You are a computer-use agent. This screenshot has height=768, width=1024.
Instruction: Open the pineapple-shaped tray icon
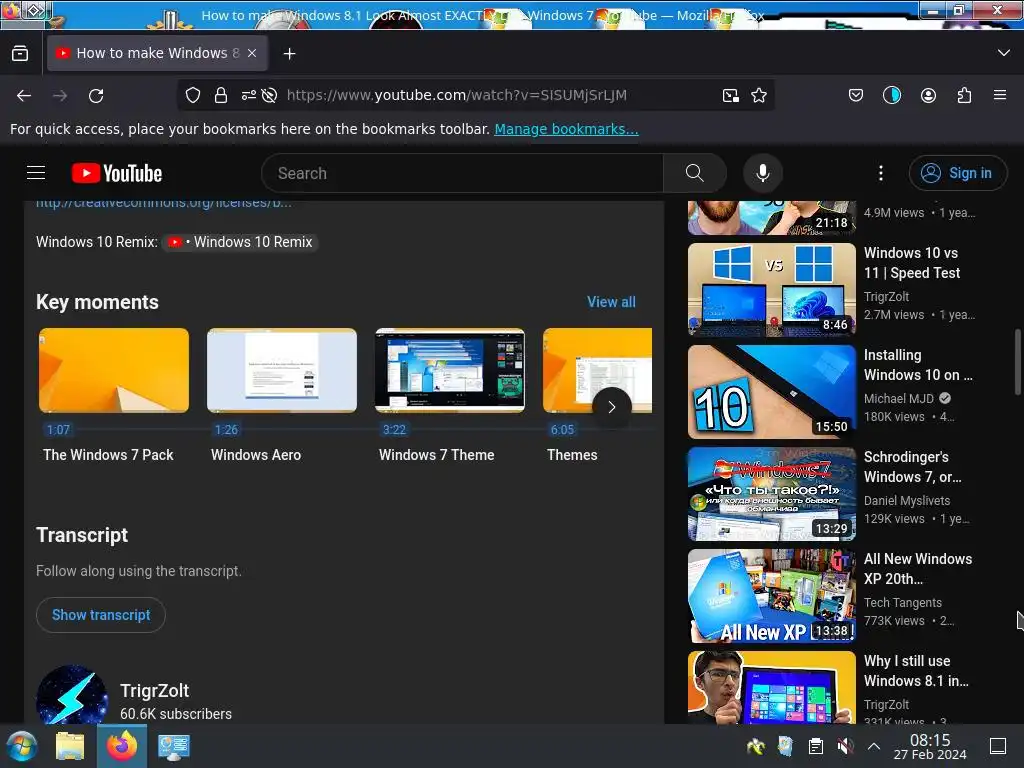[x=756, y=746]
